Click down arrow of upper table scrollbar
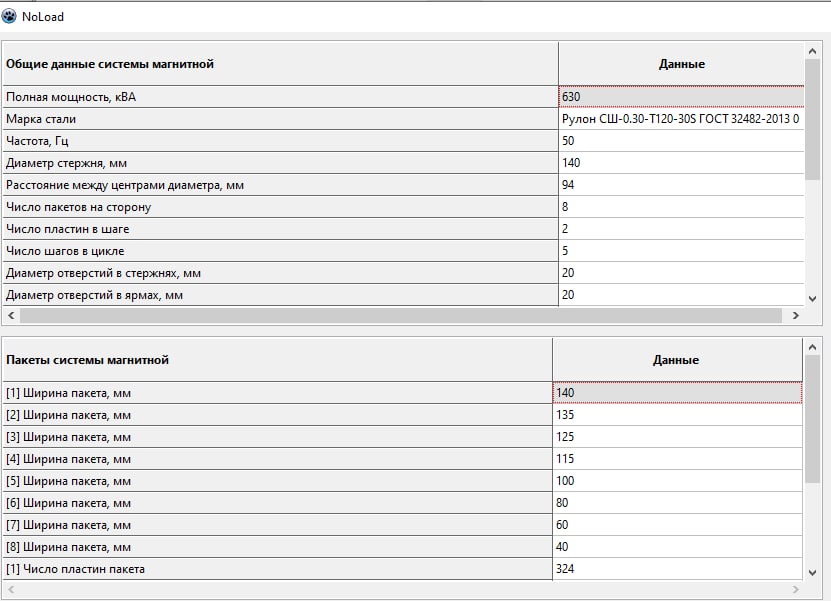This screenshot has width=831, height=601. click(812, 299)
